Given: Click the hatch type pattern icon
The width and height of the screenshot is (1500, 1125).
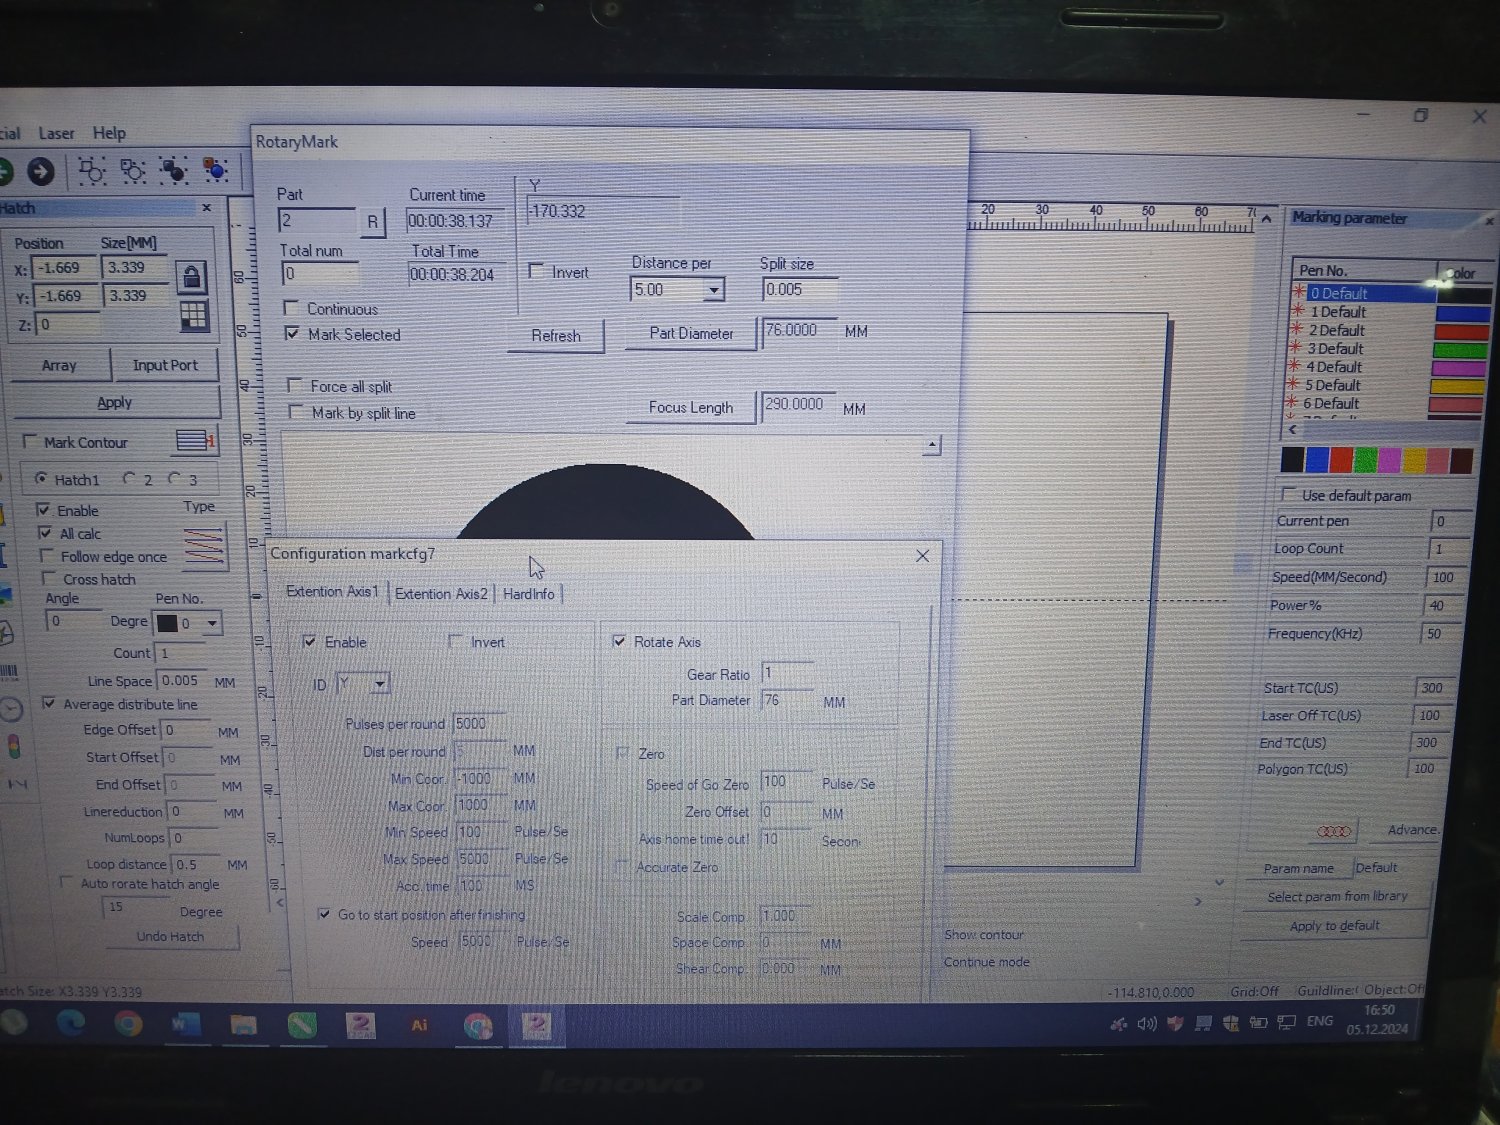Looking at the screenshot, I should pos(204,546).
